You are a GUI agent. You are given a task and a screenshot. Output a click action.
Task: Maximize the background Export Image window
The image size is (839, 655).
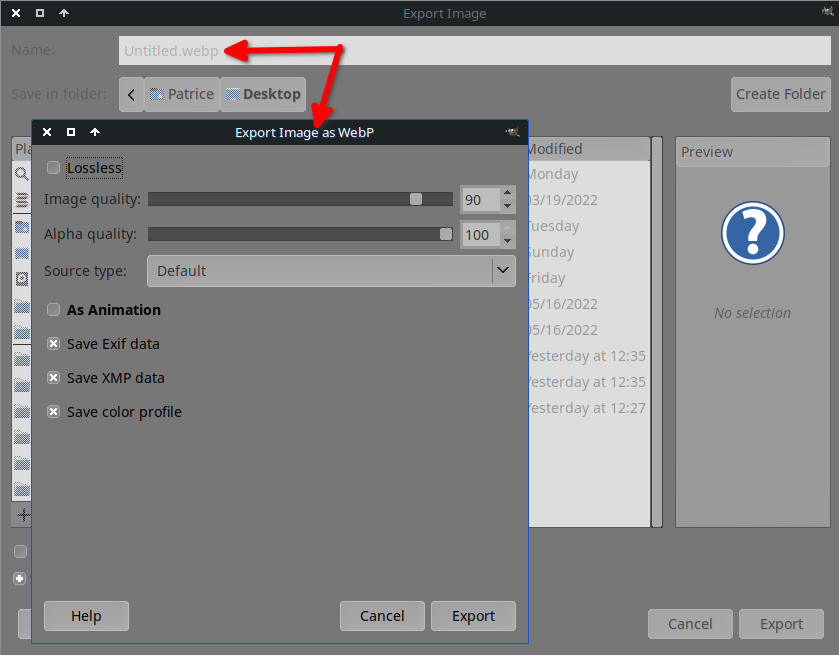click(x=40, y=13)
